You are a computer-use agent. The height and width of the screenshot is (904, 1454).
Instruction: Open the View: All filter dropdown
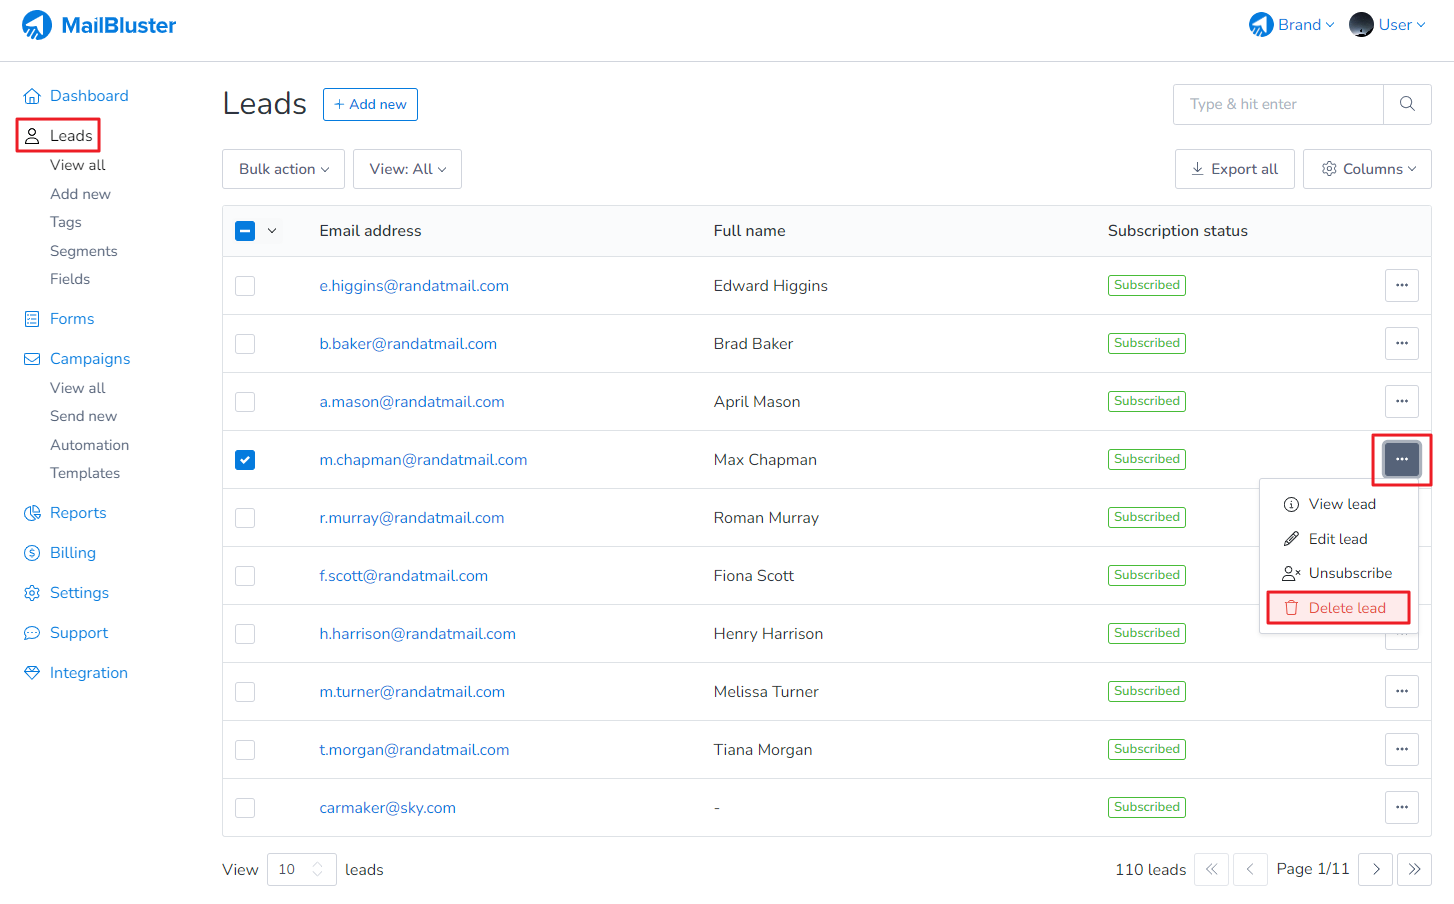pyautogui.click(x=407, y=169)
